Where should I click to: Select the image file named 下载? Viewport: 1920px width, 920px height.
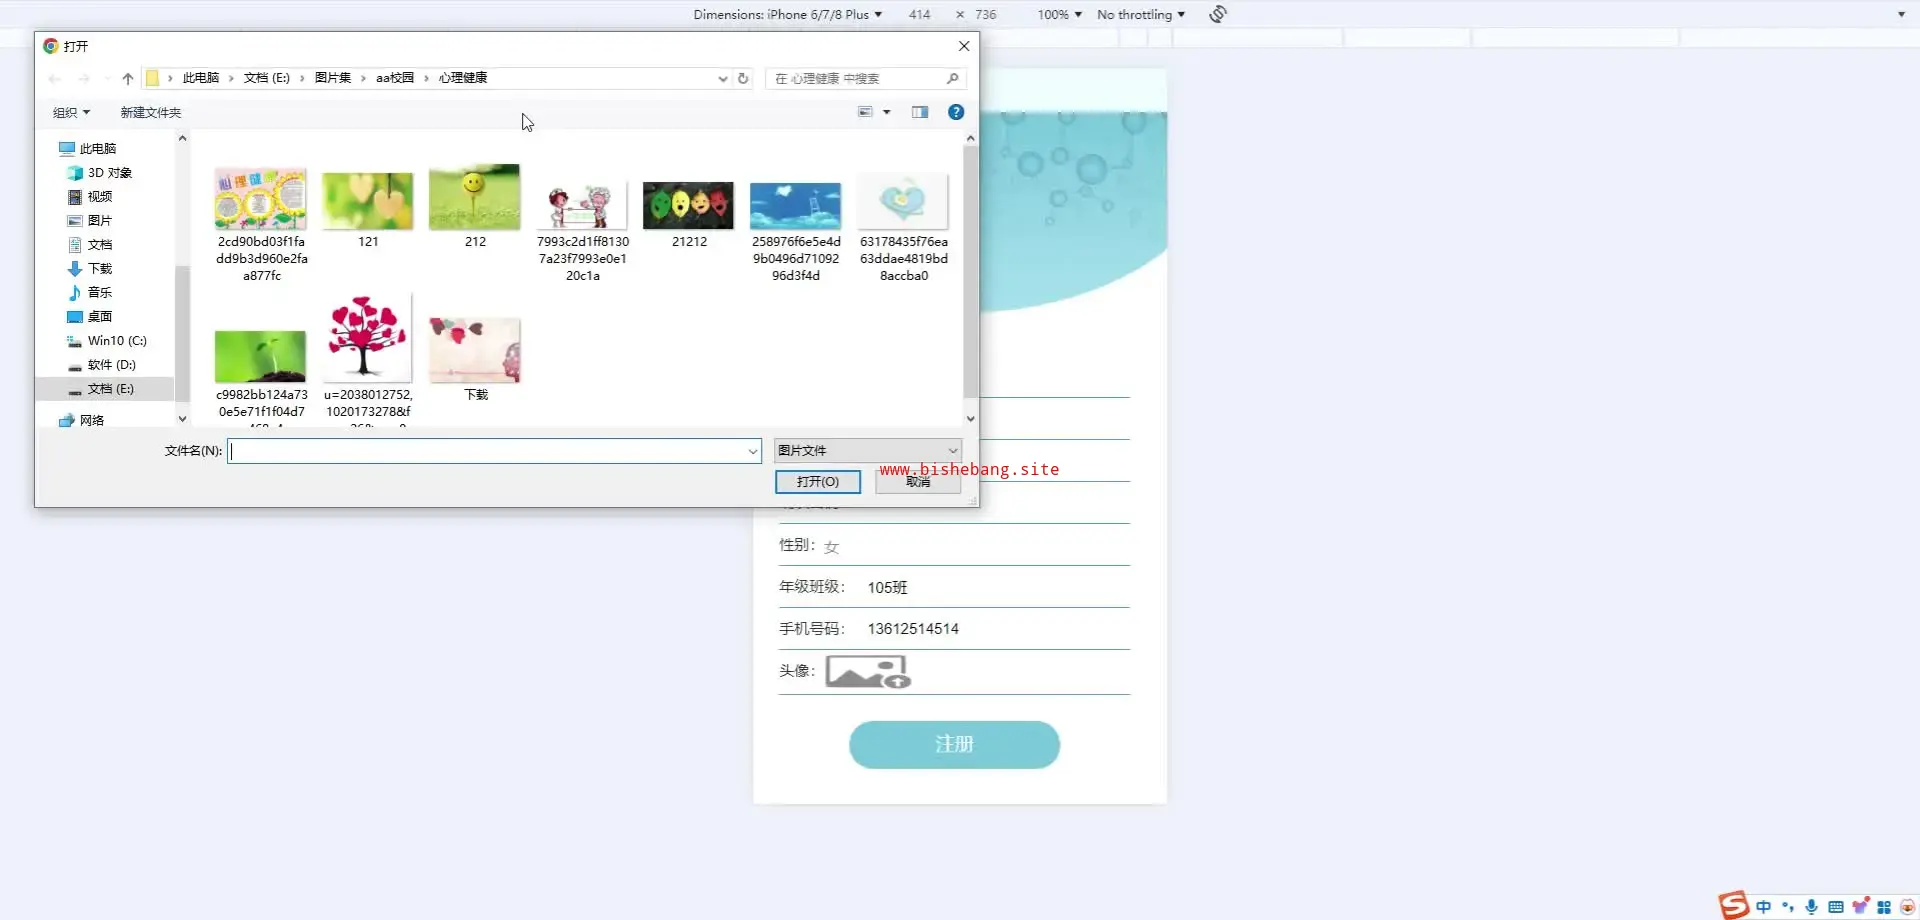coord(475,359)
